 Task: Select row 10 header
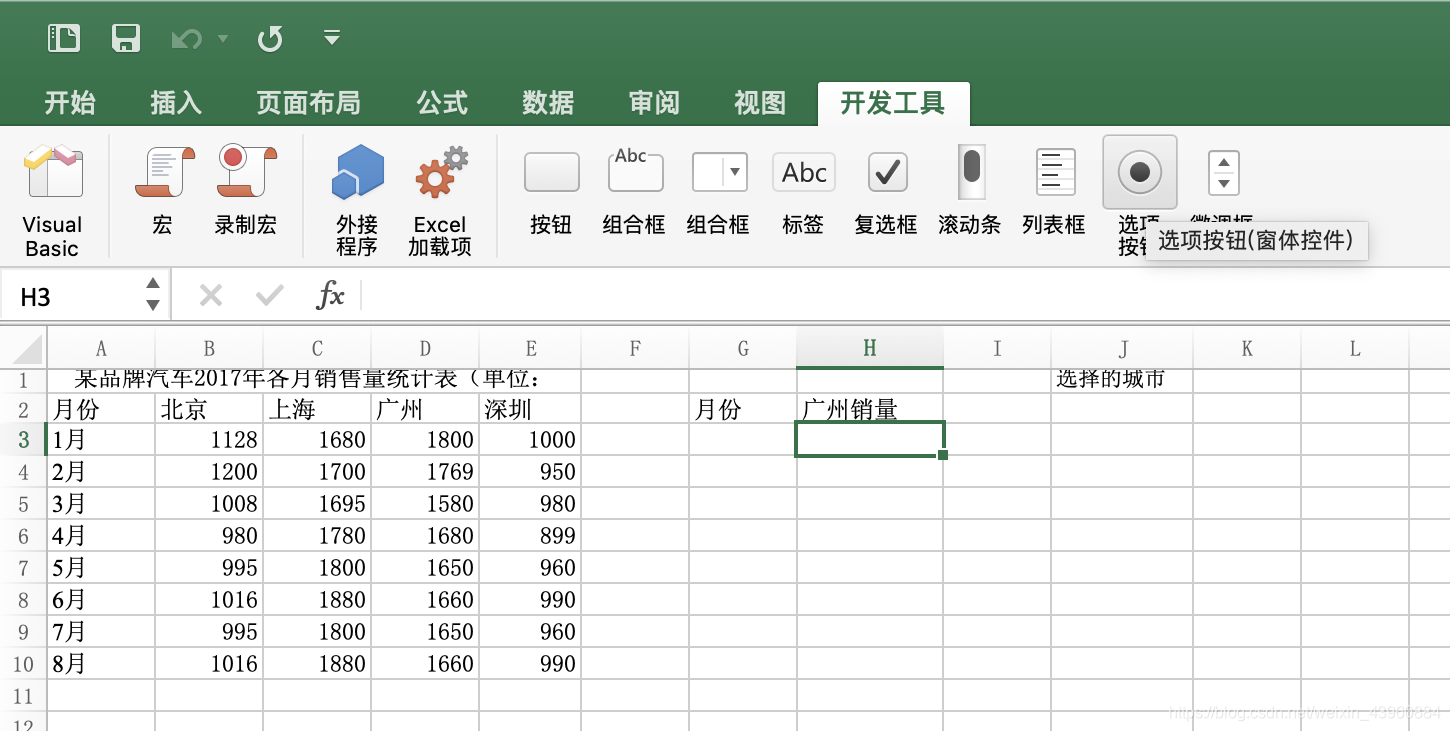tap(23, 664)
